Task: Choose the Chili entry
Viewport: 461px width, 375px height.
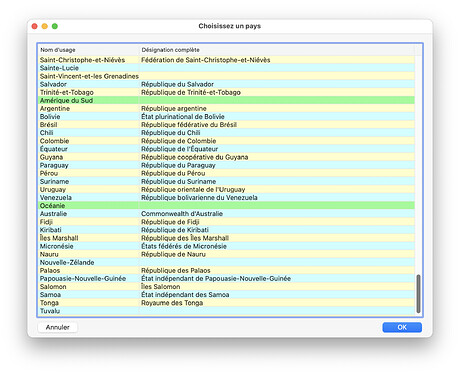Action: [226, 133]
